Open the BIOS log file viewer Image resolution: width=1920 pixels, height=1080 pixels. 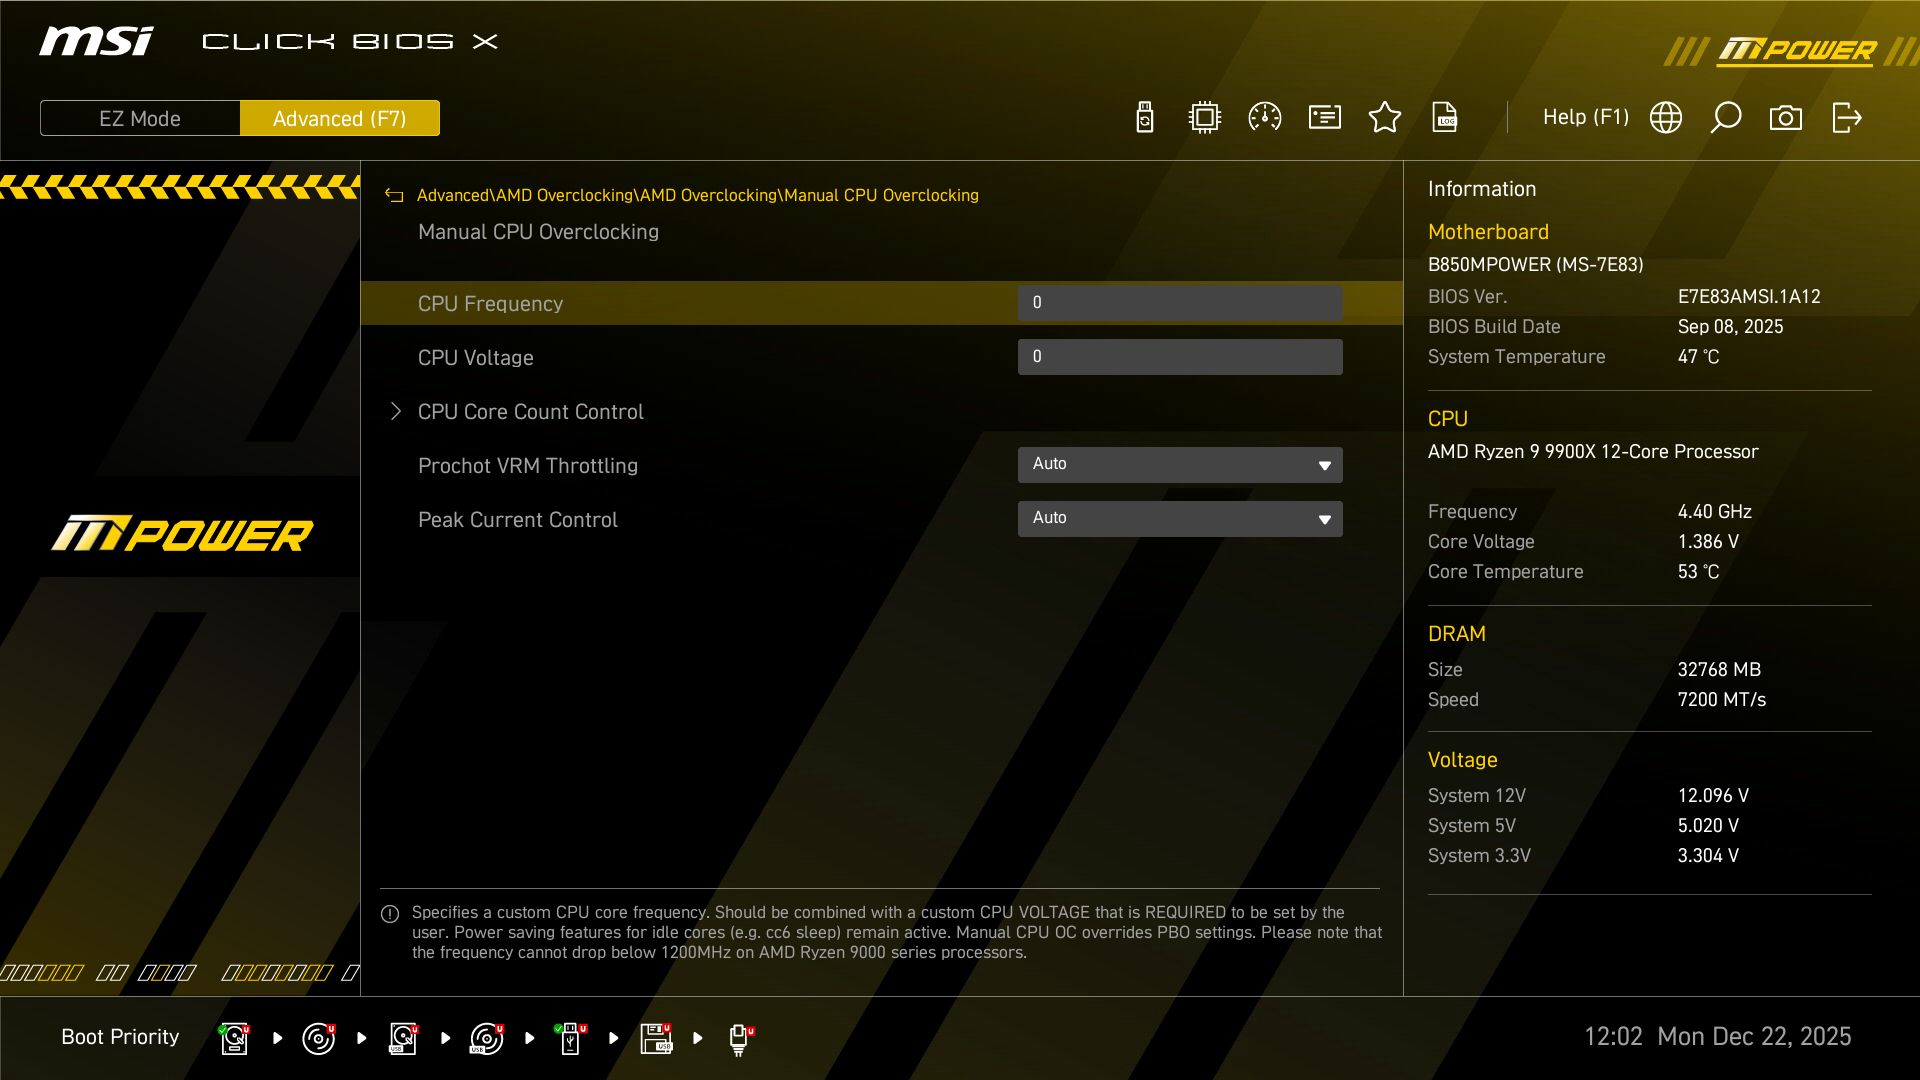click(1445, 117)
